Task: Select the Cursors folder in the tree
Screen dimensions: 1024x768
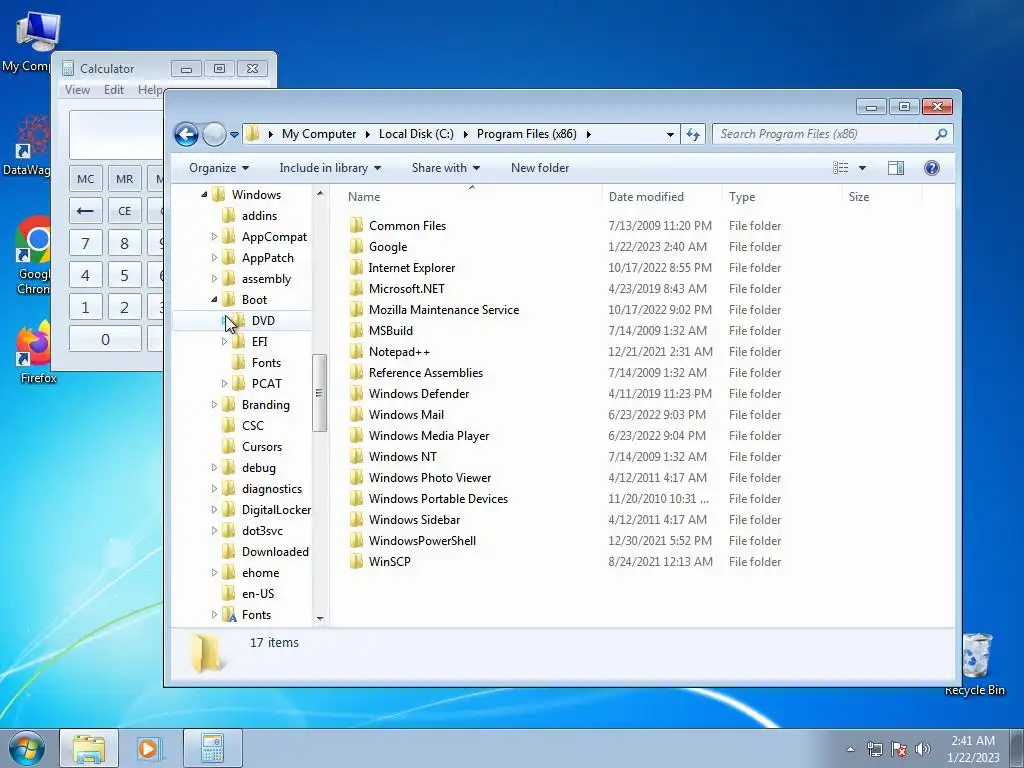Action: coord(261,447)
